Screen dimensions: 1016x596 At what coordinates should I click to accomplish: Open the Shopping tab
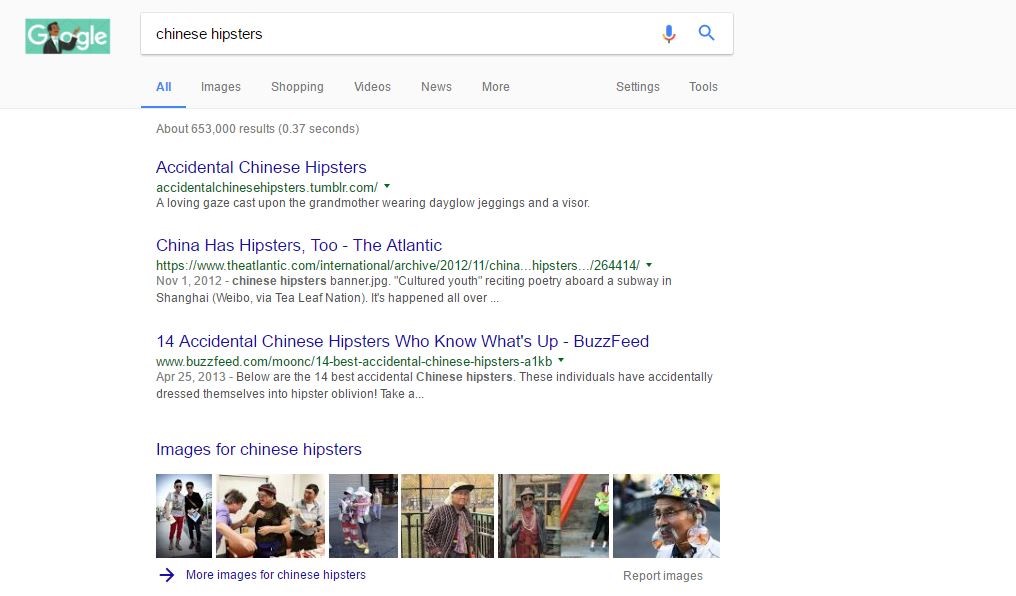coord(297,87)
